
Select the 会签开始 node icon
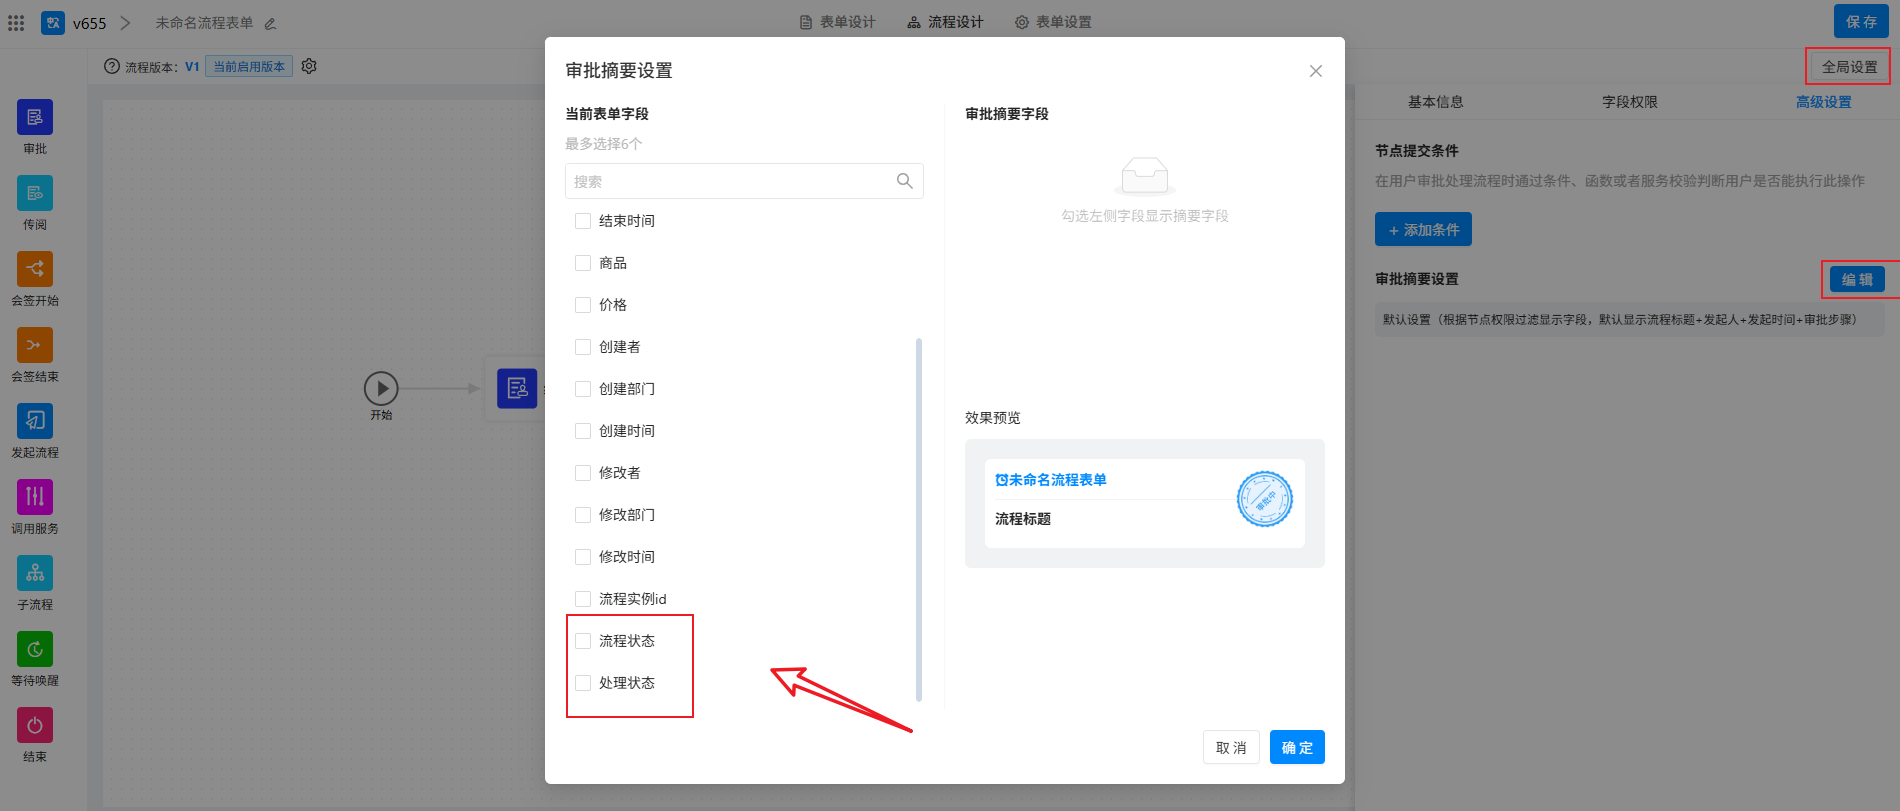[35, 269]
